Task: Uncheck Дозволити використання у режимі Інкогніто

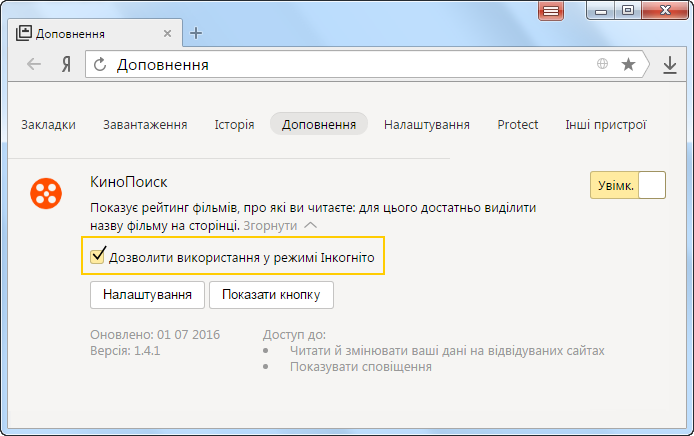Action: click(x=97, y=256)
